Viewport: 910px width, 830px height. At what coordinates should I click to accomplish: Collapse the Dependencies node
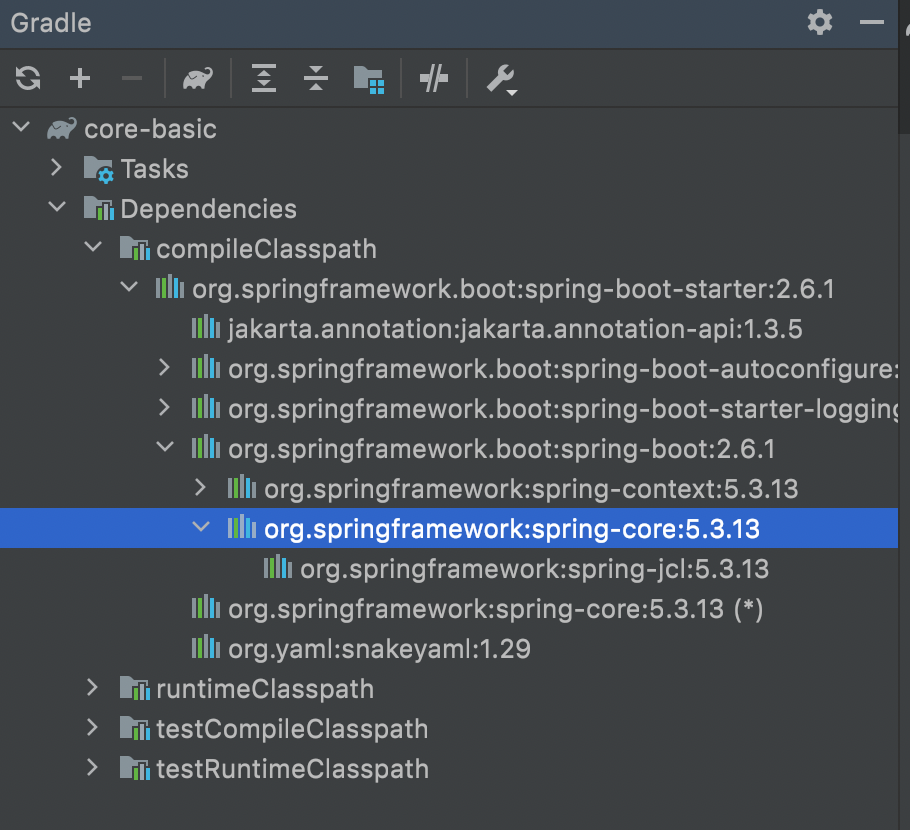click(x=57, y=207)
